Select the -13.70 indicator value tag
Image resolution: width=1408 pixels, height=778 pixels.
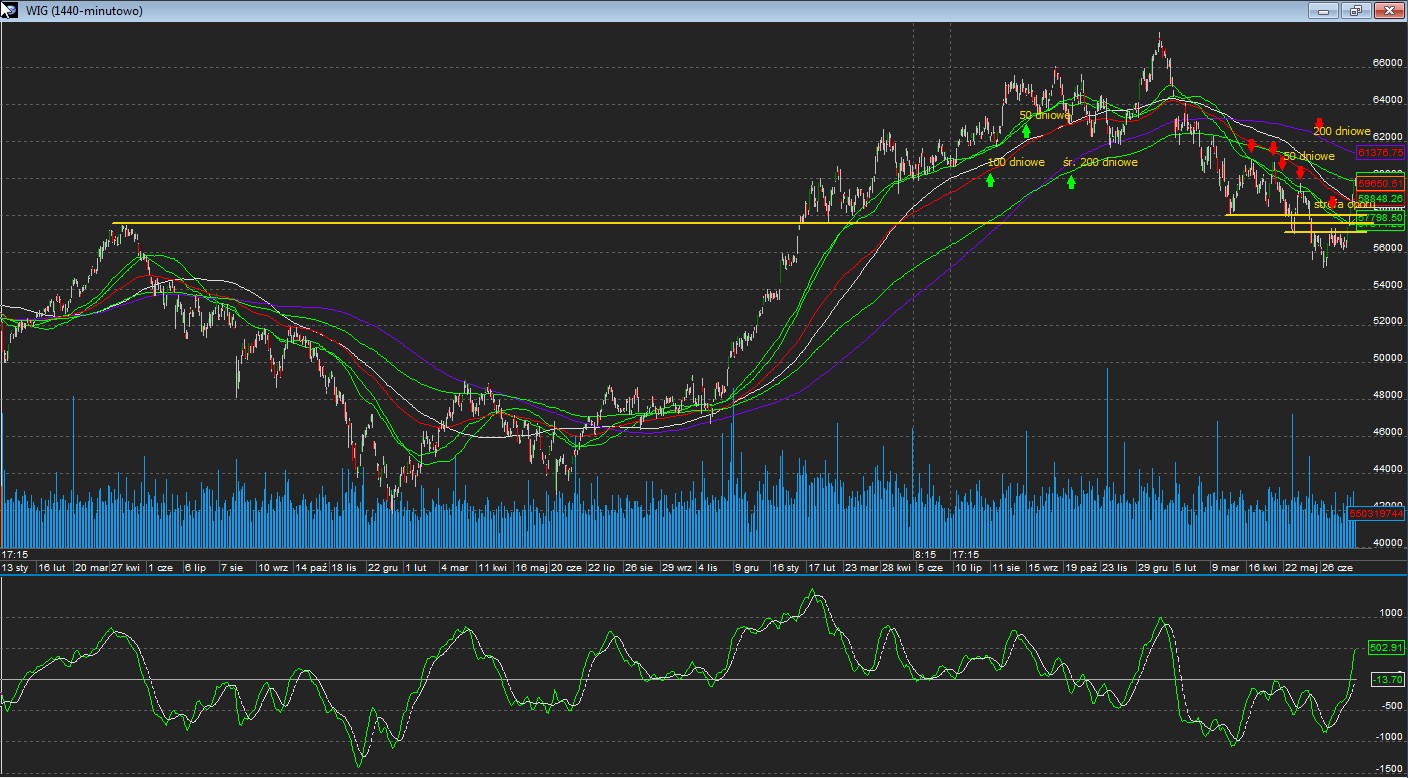tap(1386, 680)
